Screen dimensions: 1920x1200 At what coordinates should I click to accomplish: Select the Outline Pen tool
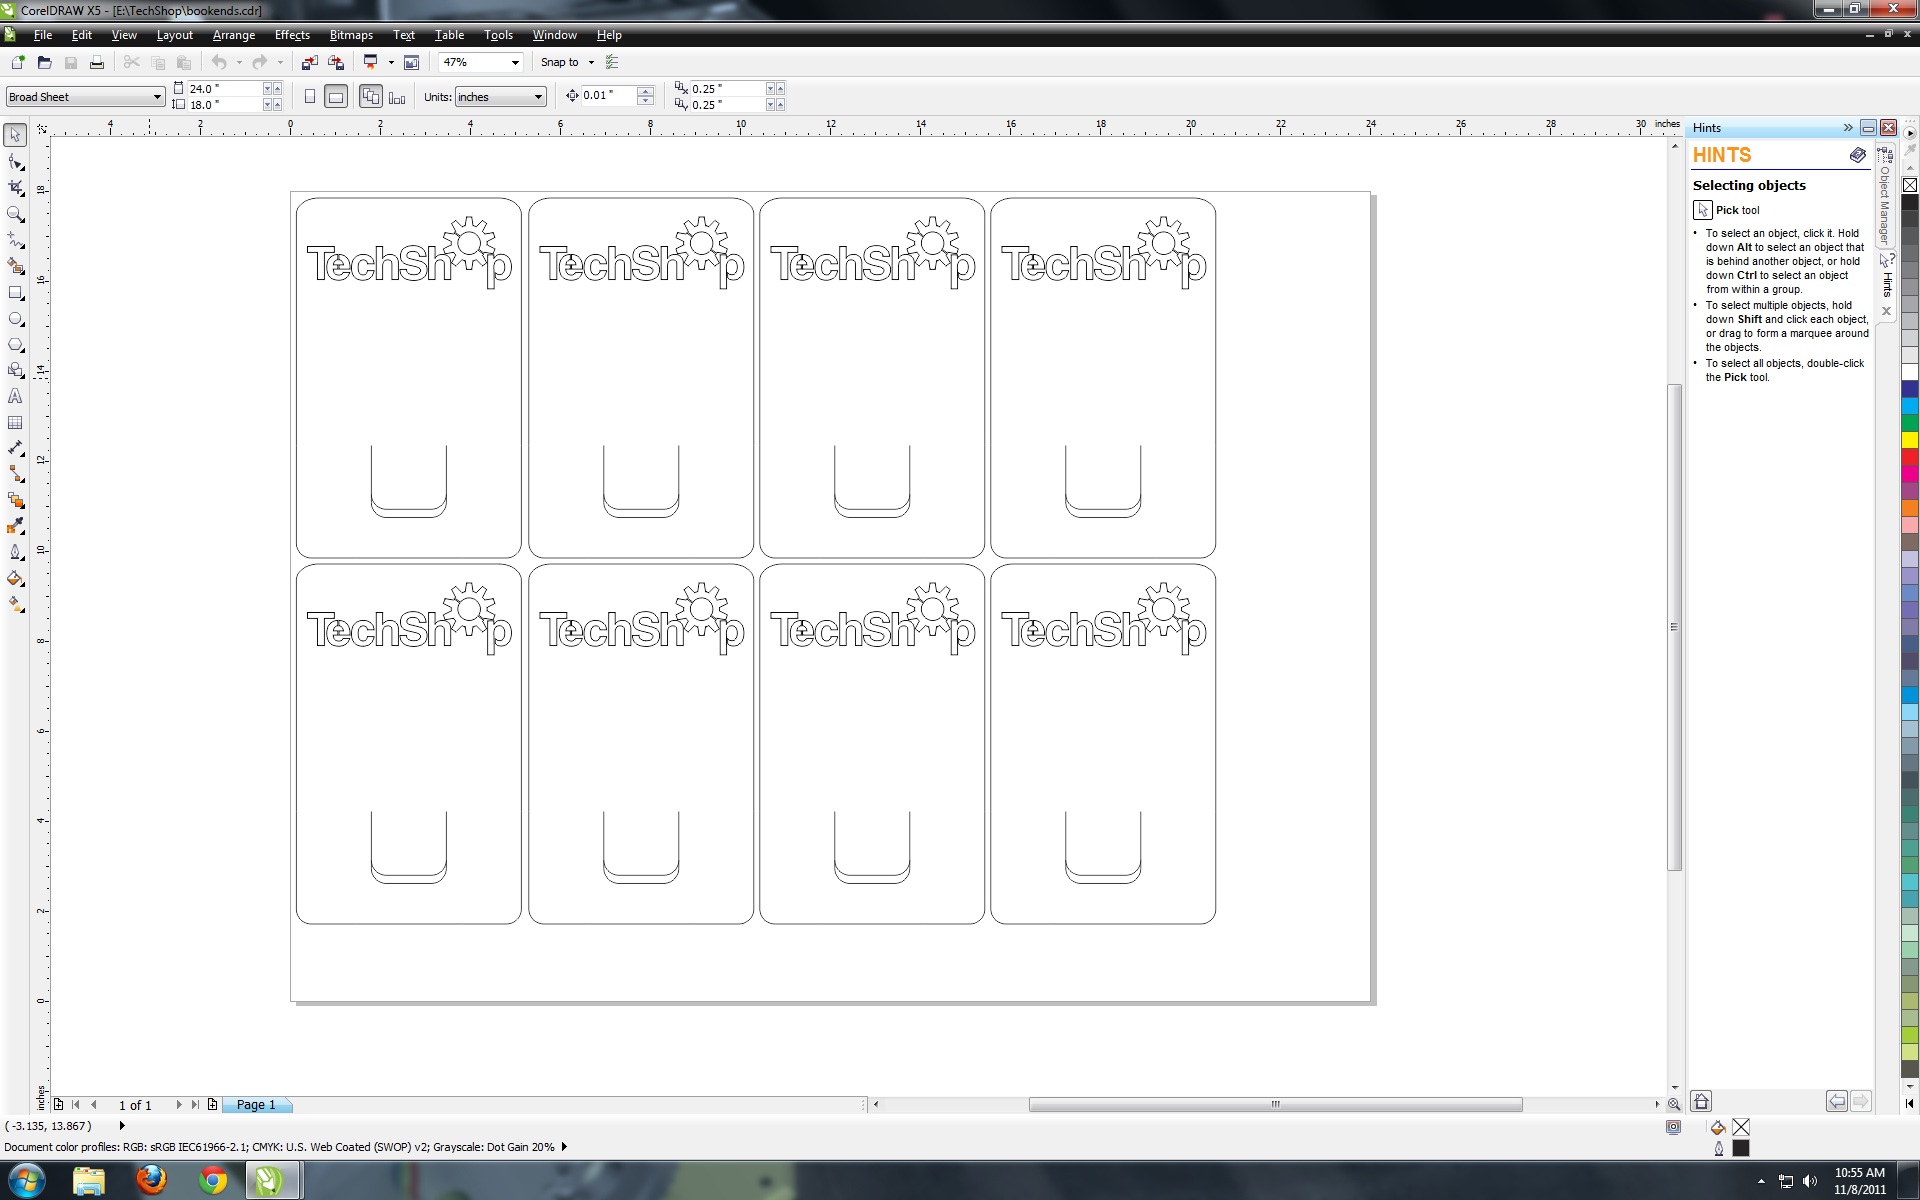click(15, 553)
